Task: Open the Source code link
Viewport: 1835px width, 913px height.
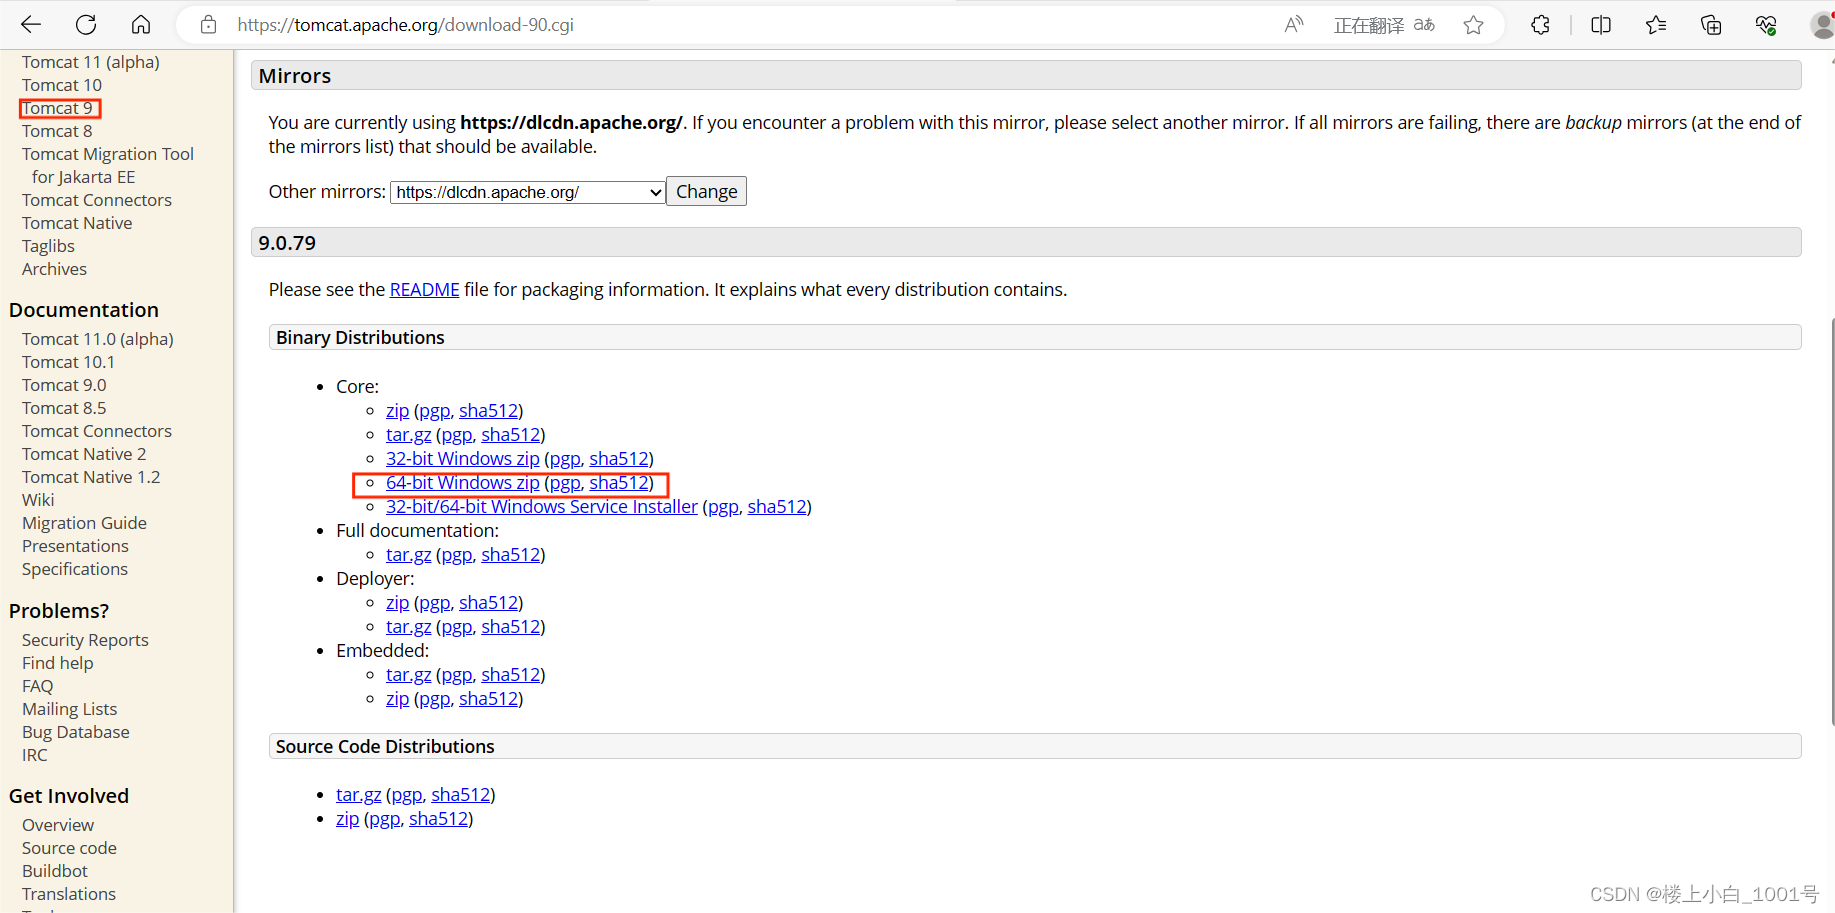Action: (69, 848)
